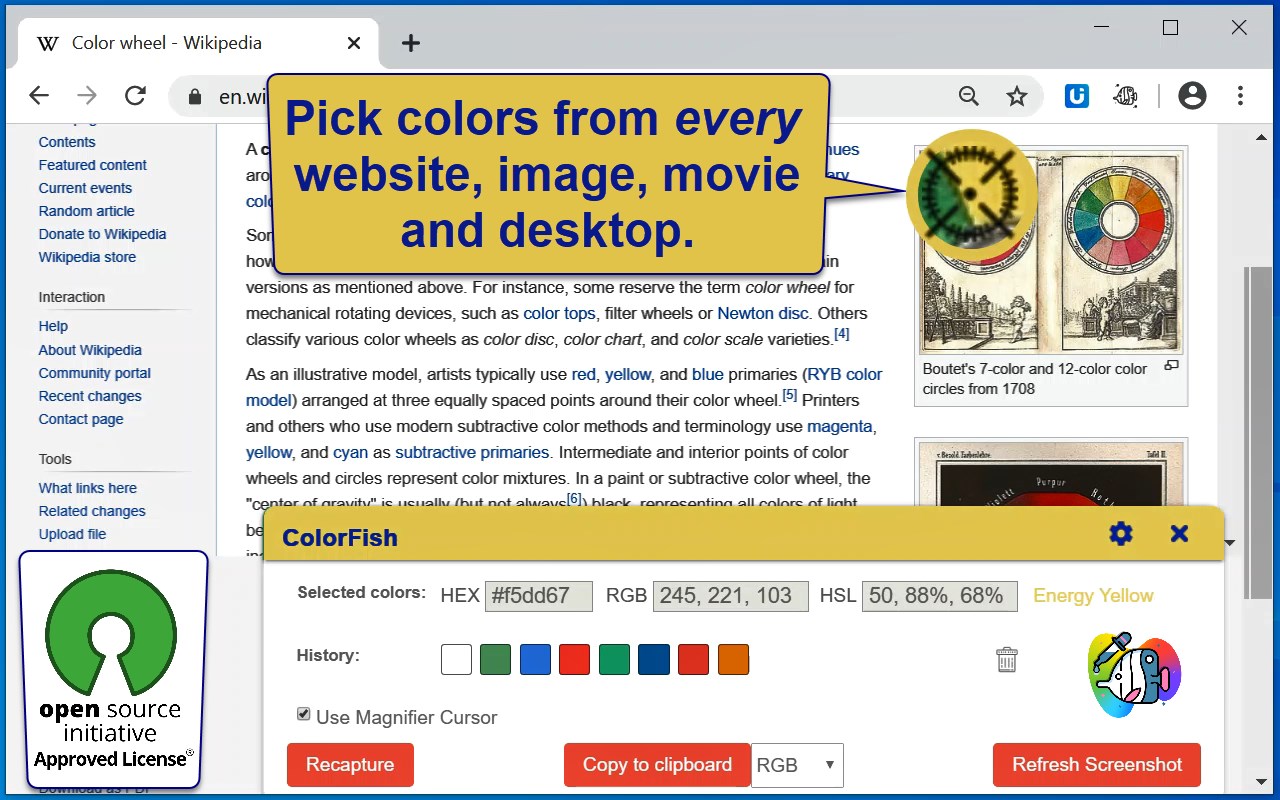Open Contents sidebar link
The height and width of the screenshot is (800, 1280).
click(x=67, y=142)
